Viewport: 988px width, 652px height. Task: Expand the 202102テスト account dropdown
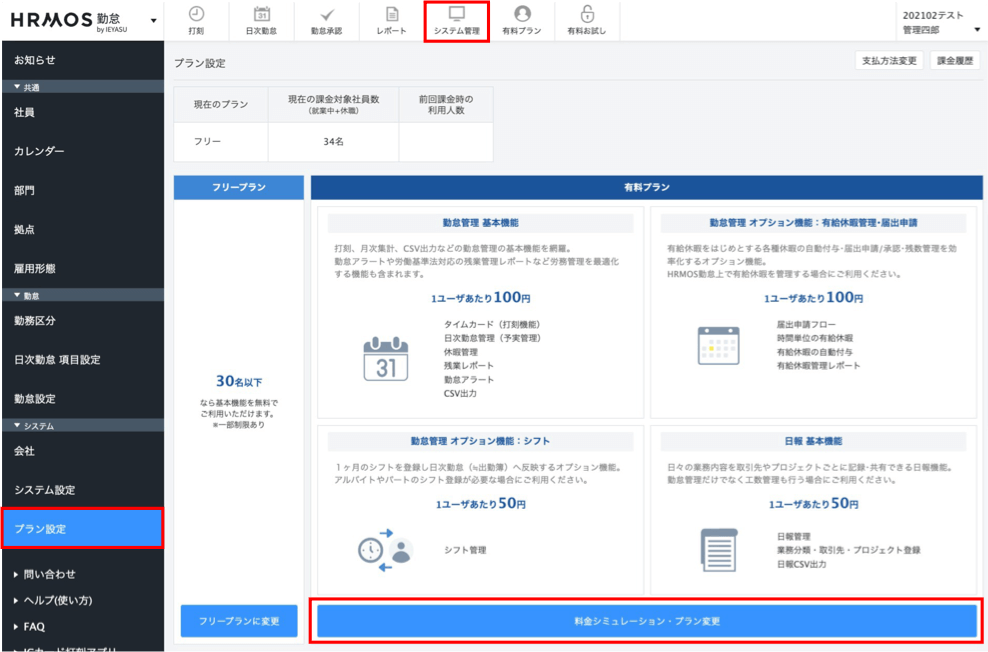pyautogui.click(x=976, y=29)
